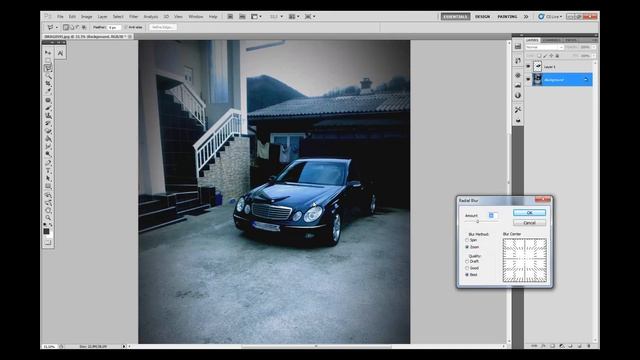Open the Tool Presets dock icon
The image size is (640, 360).
(x=518, y=110)
